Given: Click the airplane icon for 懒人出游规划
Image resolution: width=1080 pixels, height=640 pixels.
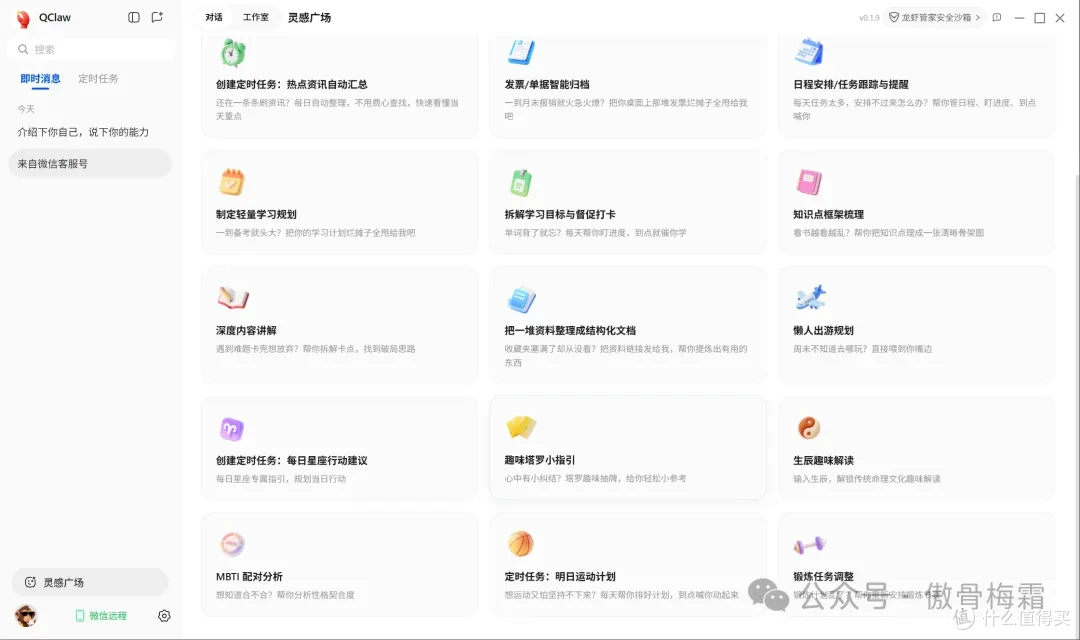Looking at the screenshot, I should click(x=810, y=298).
